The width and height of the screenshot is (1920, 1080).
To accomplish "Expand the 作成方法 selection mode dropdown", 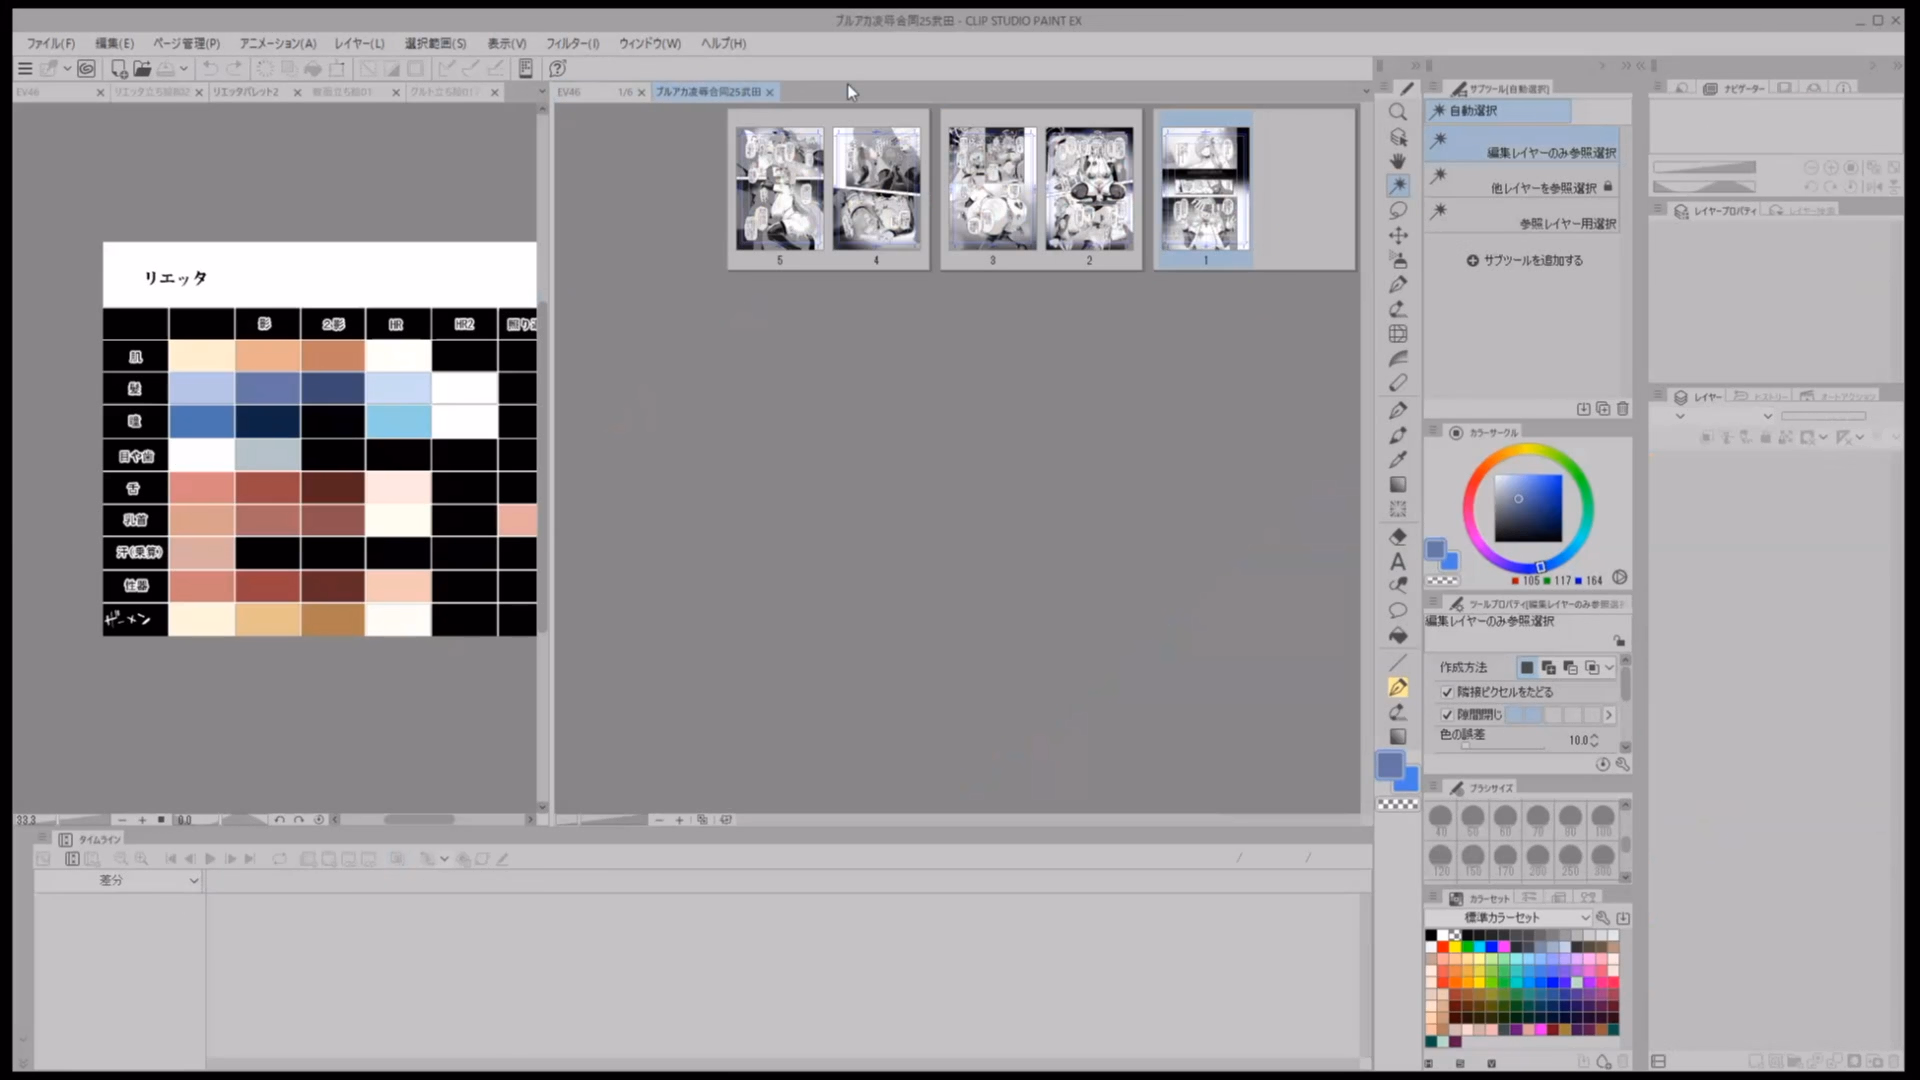I will (x=1609, y=668).
